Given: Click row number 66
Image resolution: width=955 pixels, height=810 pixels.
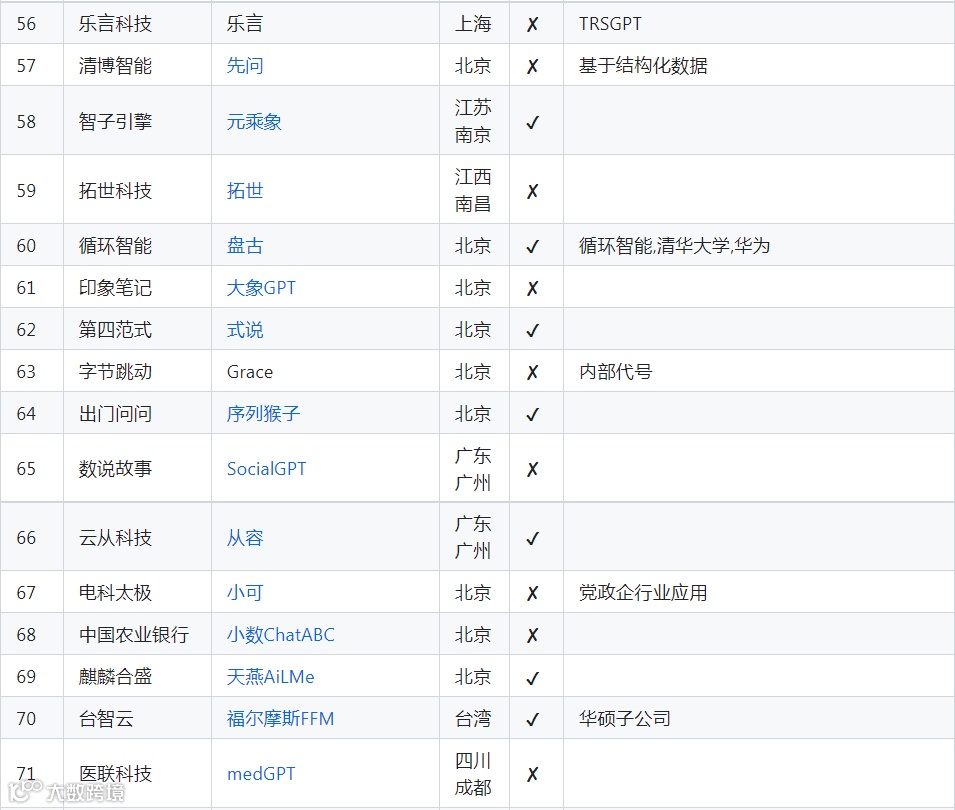Looking at the screenshot, I should tap(26, 538).
